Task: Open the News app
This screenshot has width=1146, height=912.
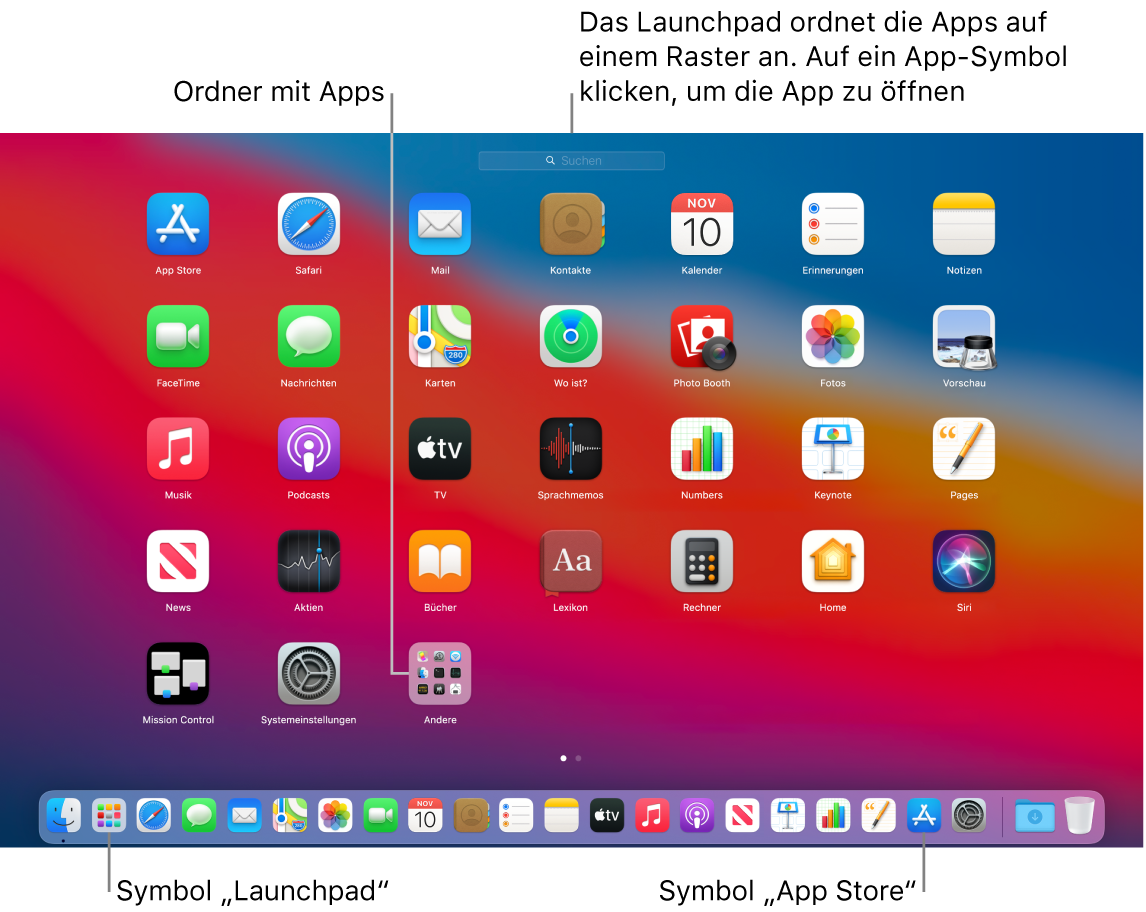Action: 177,561
